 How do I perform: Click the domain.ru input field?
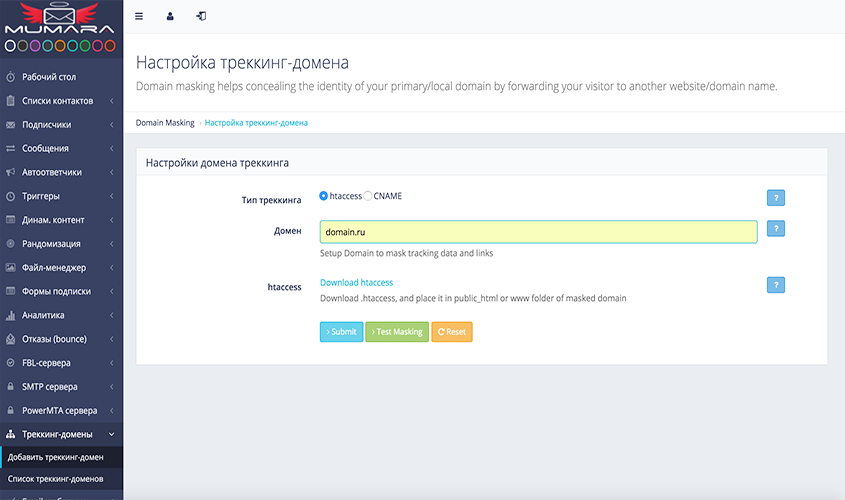[538, 232]
